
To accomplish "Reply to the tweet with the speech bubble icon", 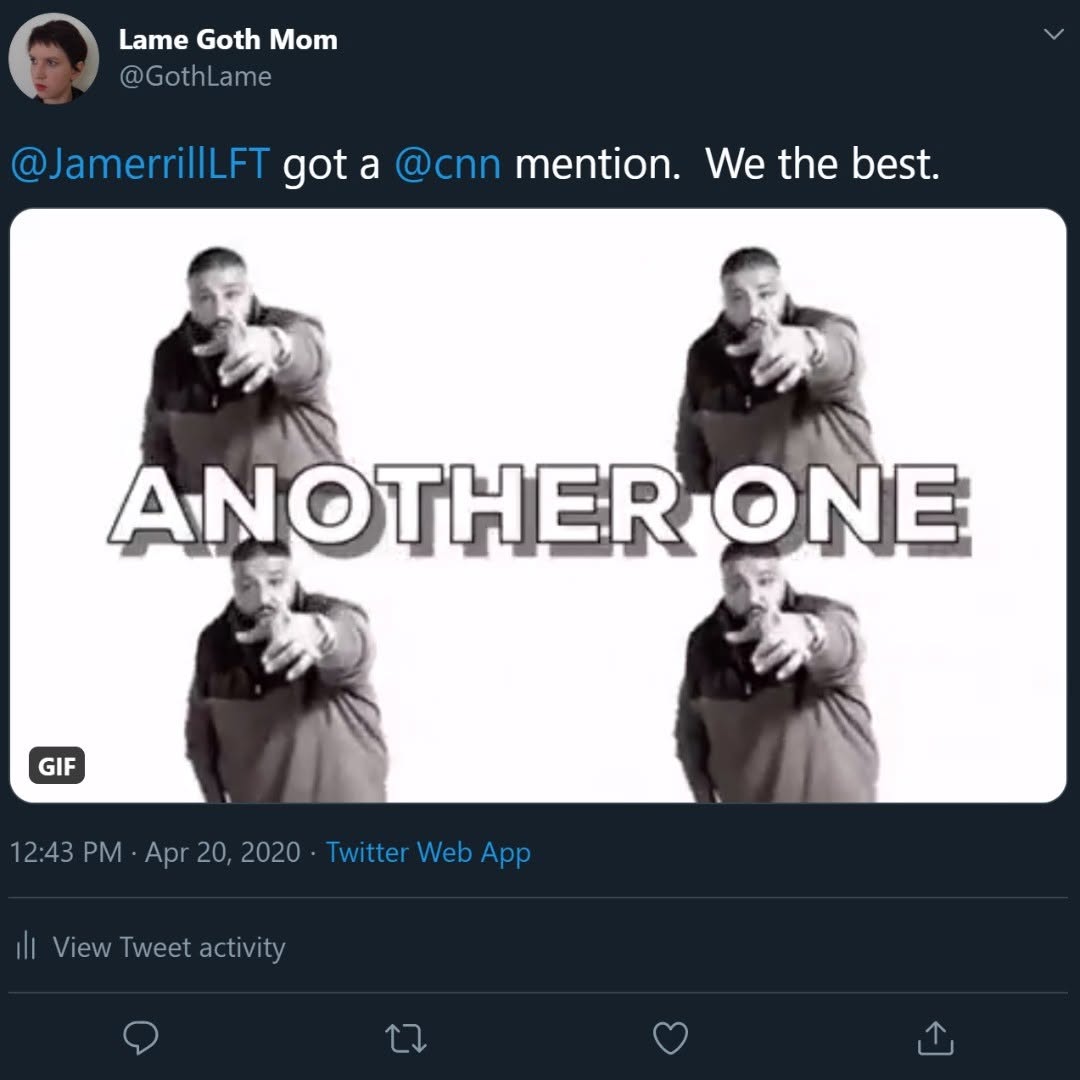I will coord(141,1039).
